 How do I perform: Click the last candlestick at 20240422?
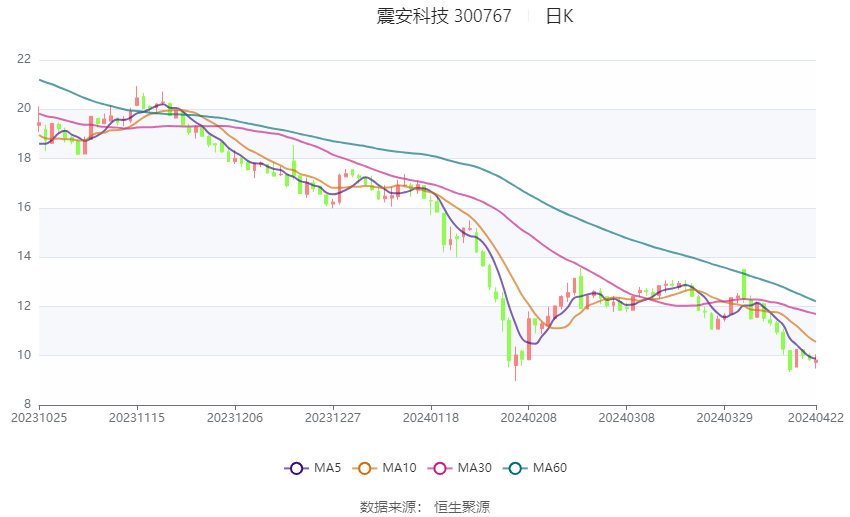tap(816, 361)
